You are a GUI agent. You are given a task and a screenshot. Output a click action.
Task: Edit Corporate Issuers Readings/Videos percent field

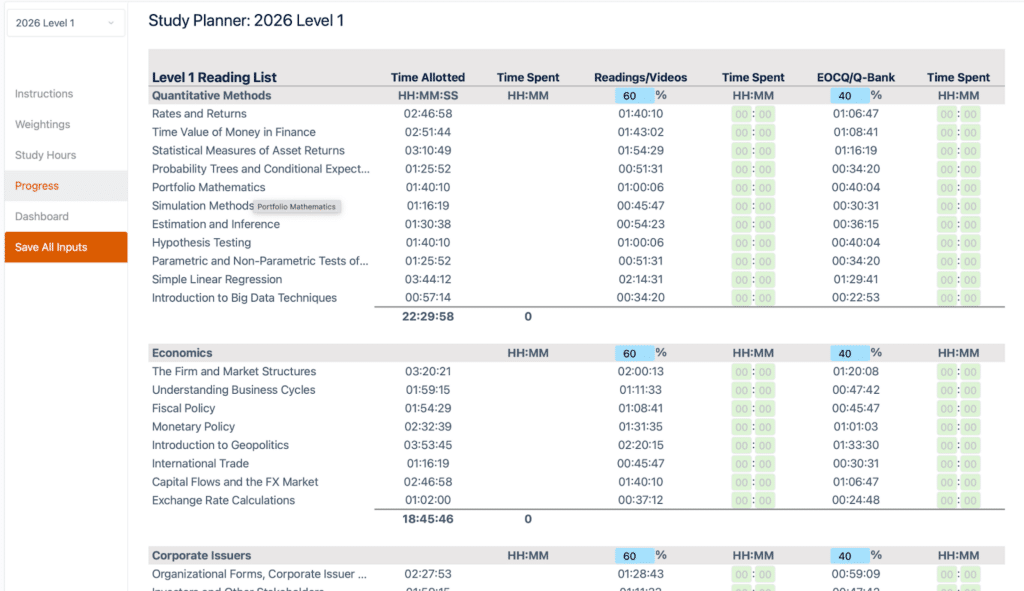(633, 556)
